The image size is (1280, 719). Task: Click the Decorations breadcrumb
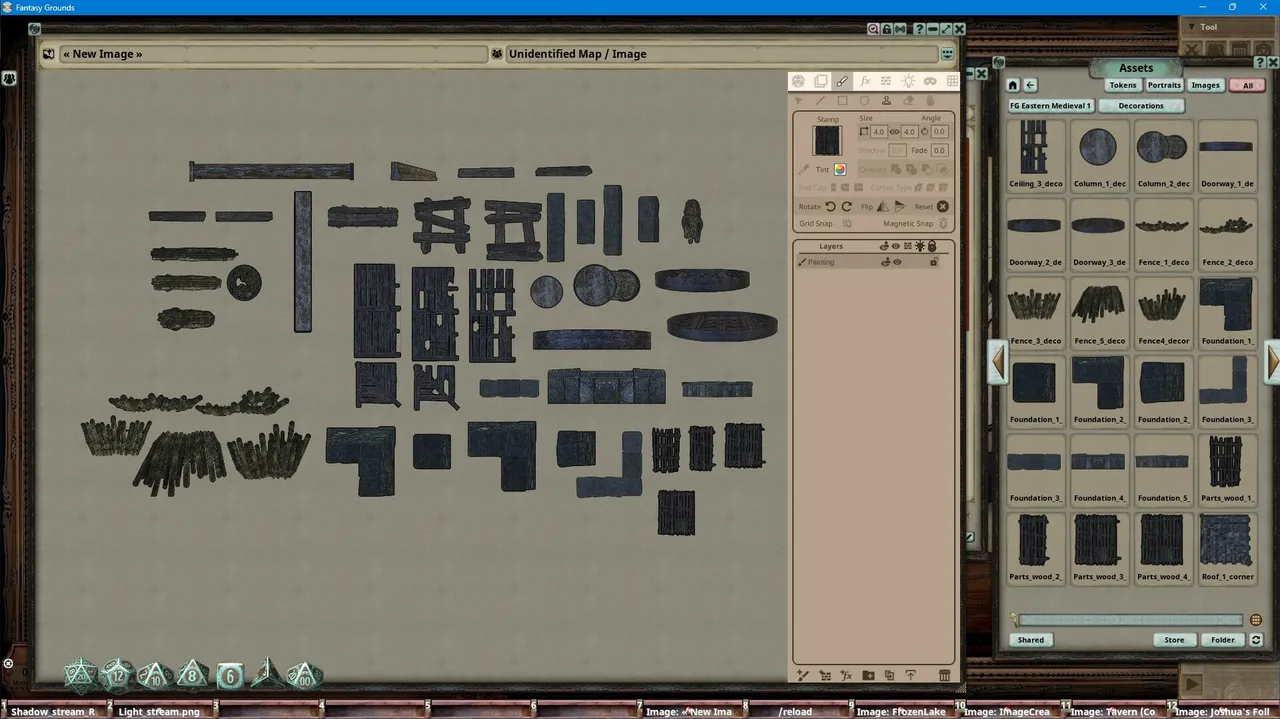[1141, 105]
